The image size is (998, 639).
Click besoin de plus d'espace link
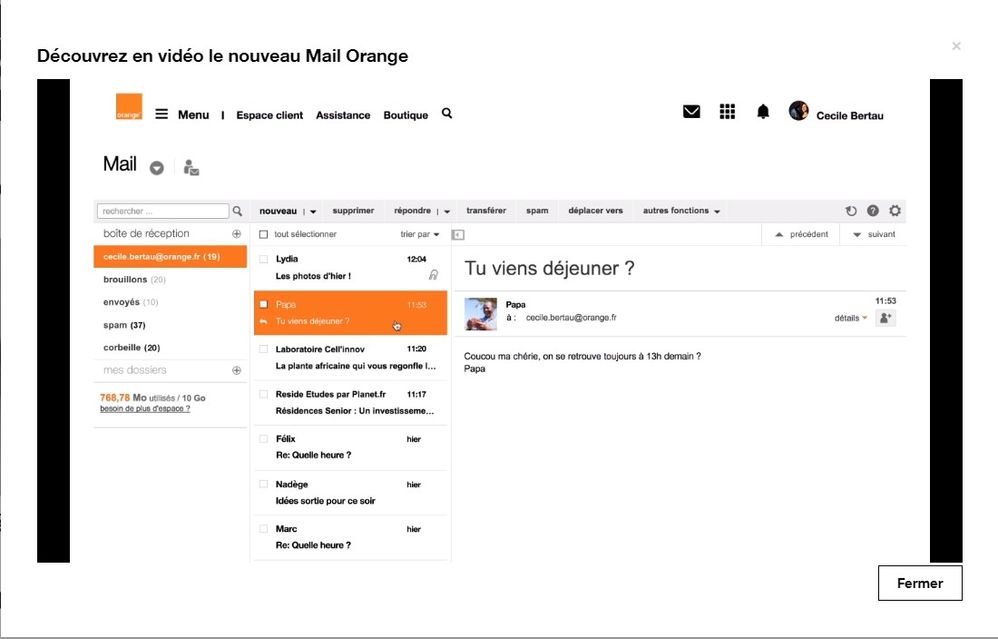point(145,409)
